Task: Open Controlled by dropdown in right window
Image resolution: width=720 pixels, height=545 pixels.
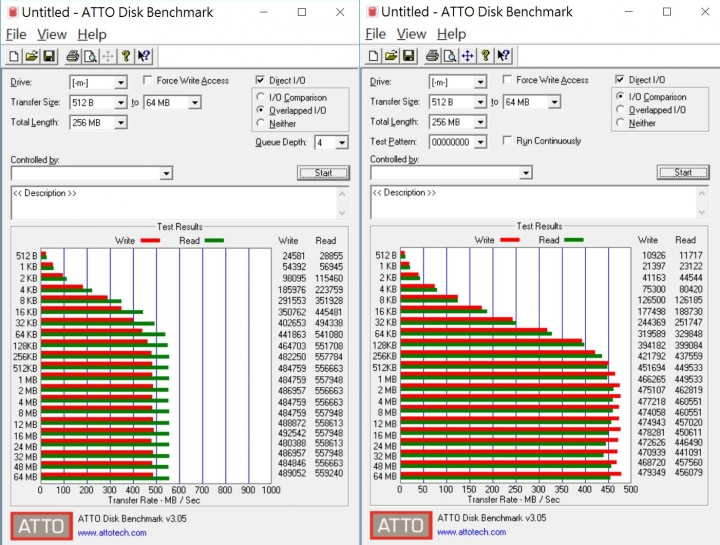Action: pos(526,173)
